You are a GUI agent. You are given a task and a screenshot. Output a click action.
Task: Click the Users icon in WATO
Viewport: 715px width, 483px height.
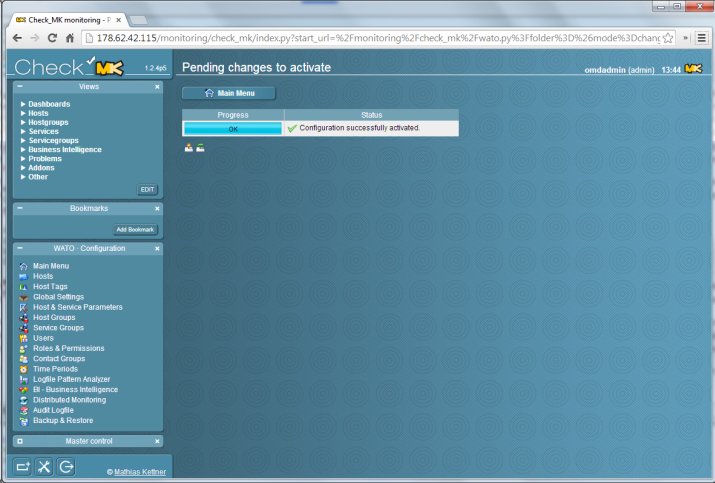24,338
